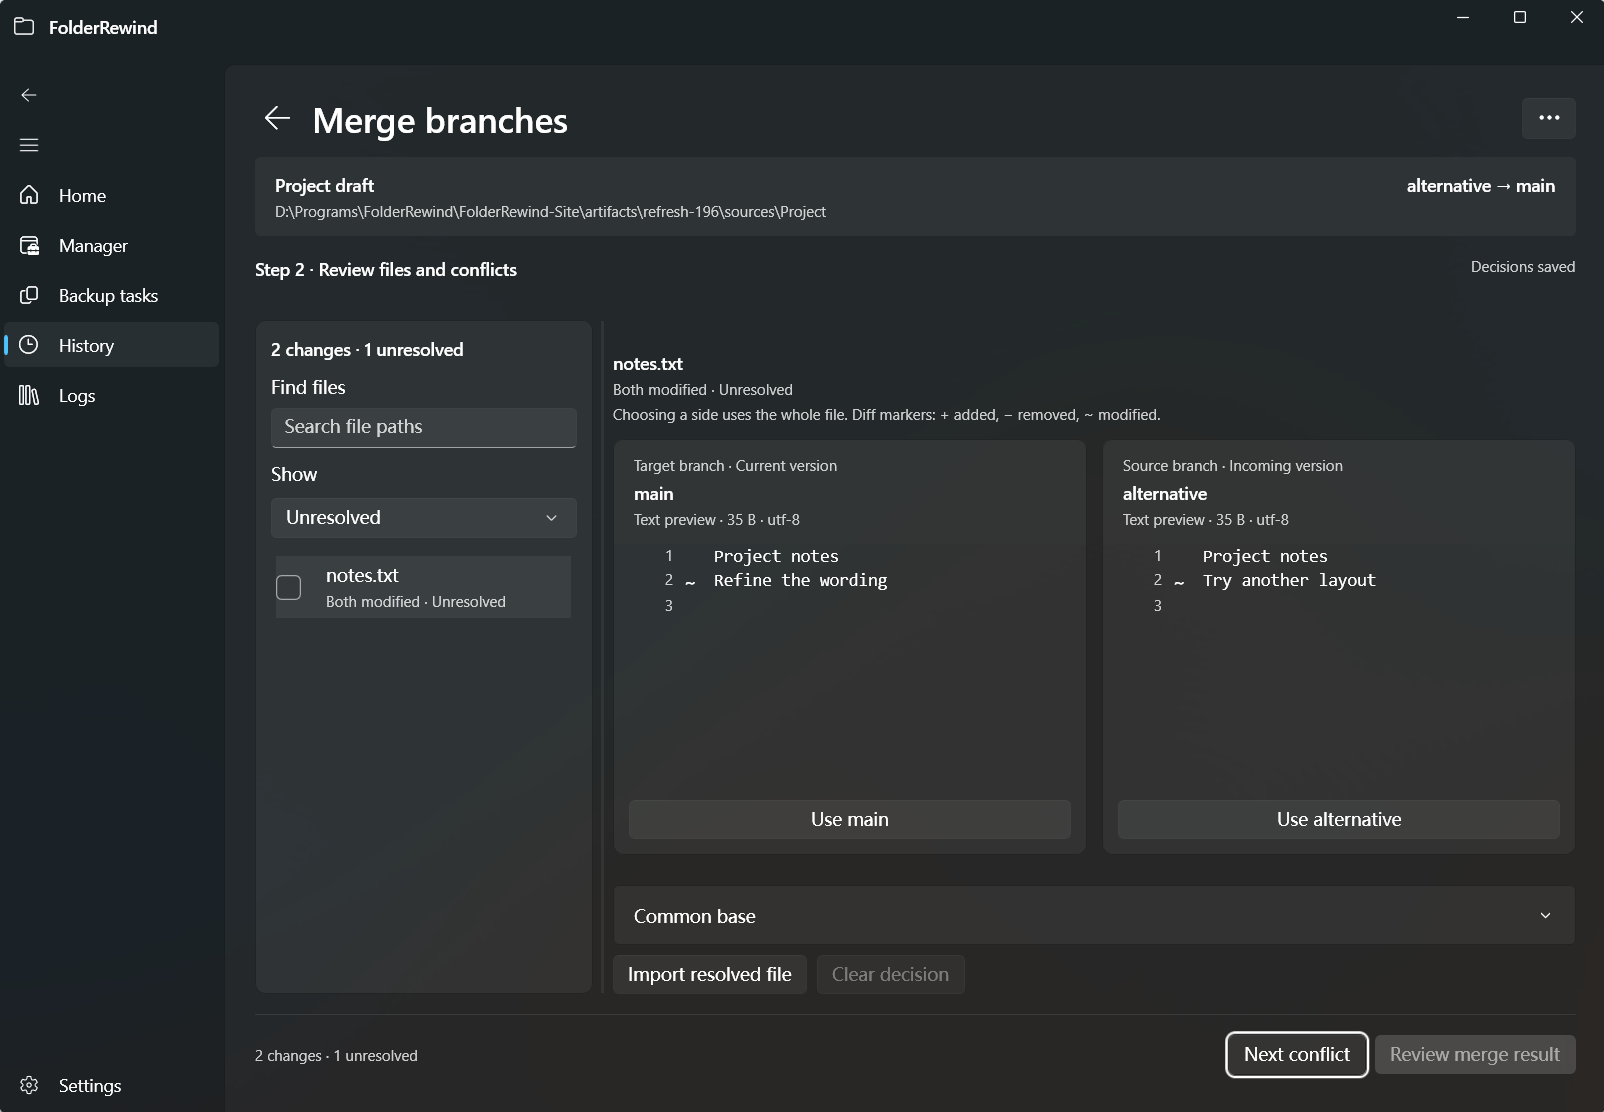Viewport: 1604px width, 1112px height.
Task: Click line 'Try another layout' in alternative
Action: coord(1289,580)
